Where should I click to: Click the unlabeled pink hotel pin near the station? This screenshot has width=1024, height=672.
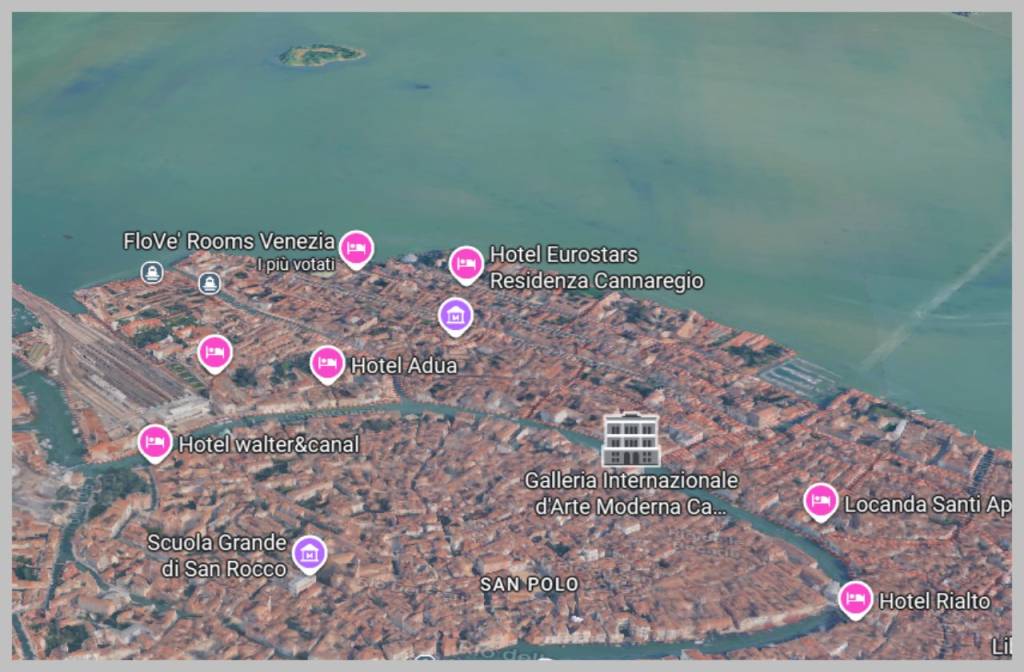(x=215, y=352)
